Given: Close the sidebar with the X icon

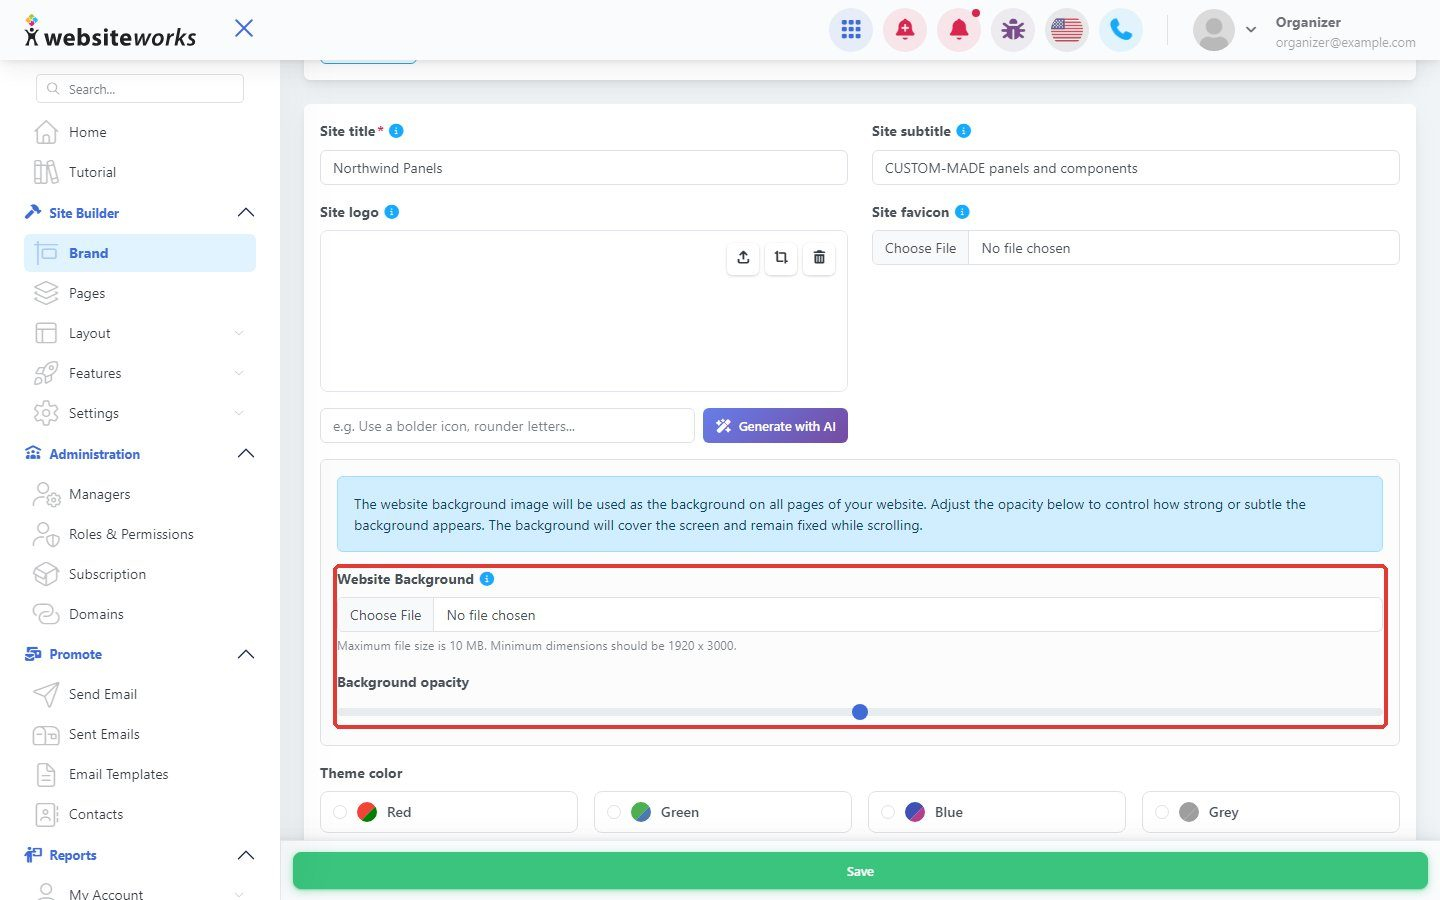Looking at the screenshot, I should (x=244, y=28).
